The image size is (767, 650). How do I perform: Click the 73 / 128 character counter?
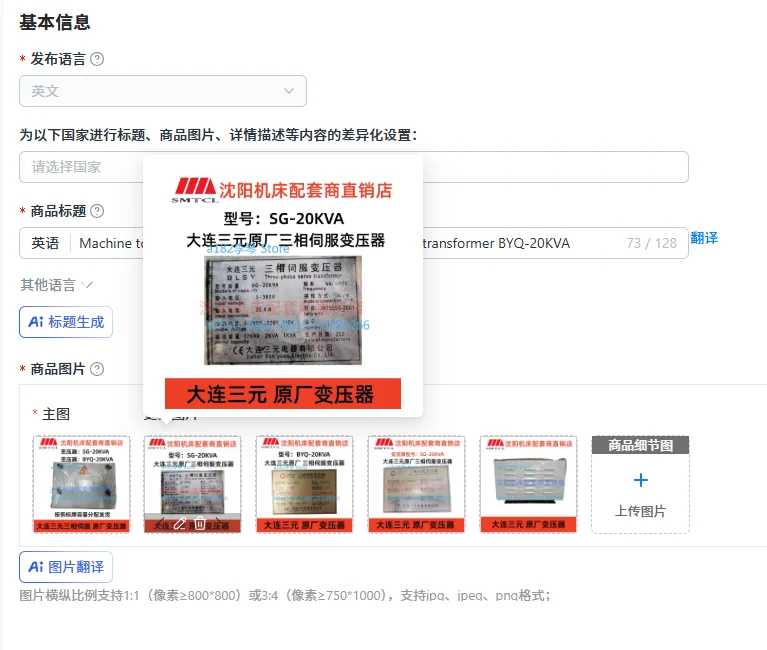coord(652,243)
